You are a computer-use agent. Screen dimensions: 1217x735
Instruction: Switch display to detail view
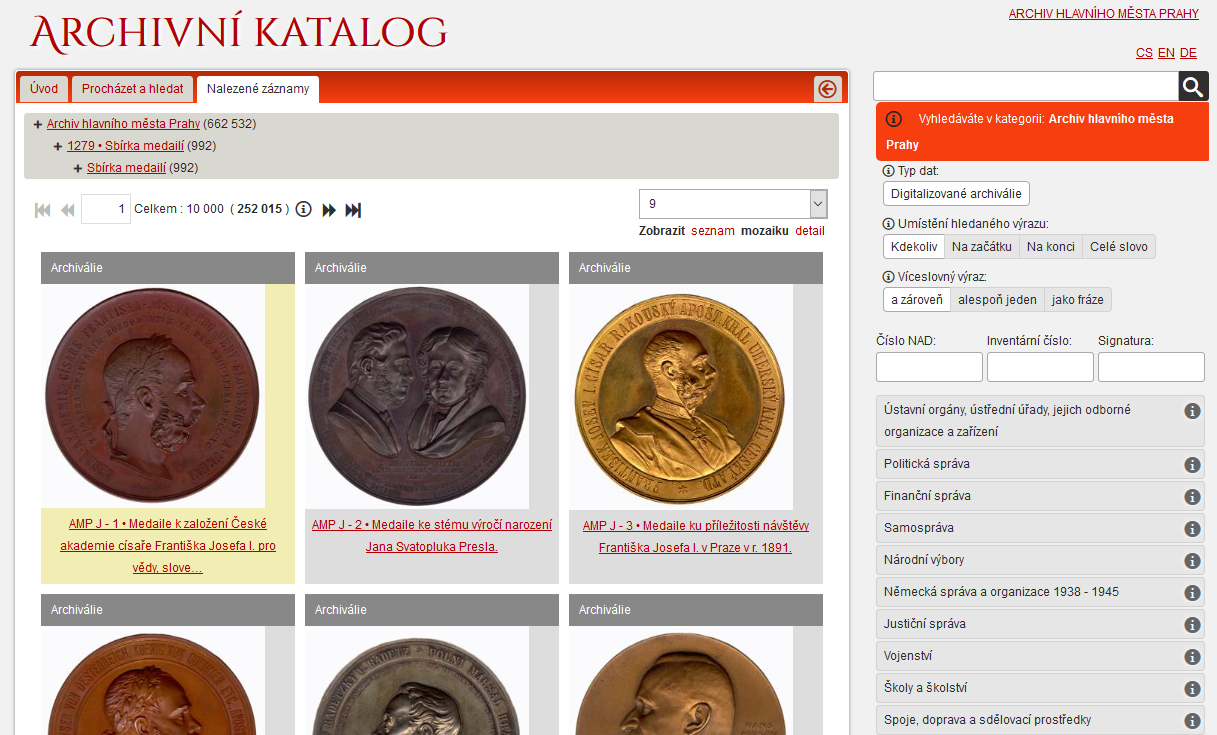tap(810, 231)
